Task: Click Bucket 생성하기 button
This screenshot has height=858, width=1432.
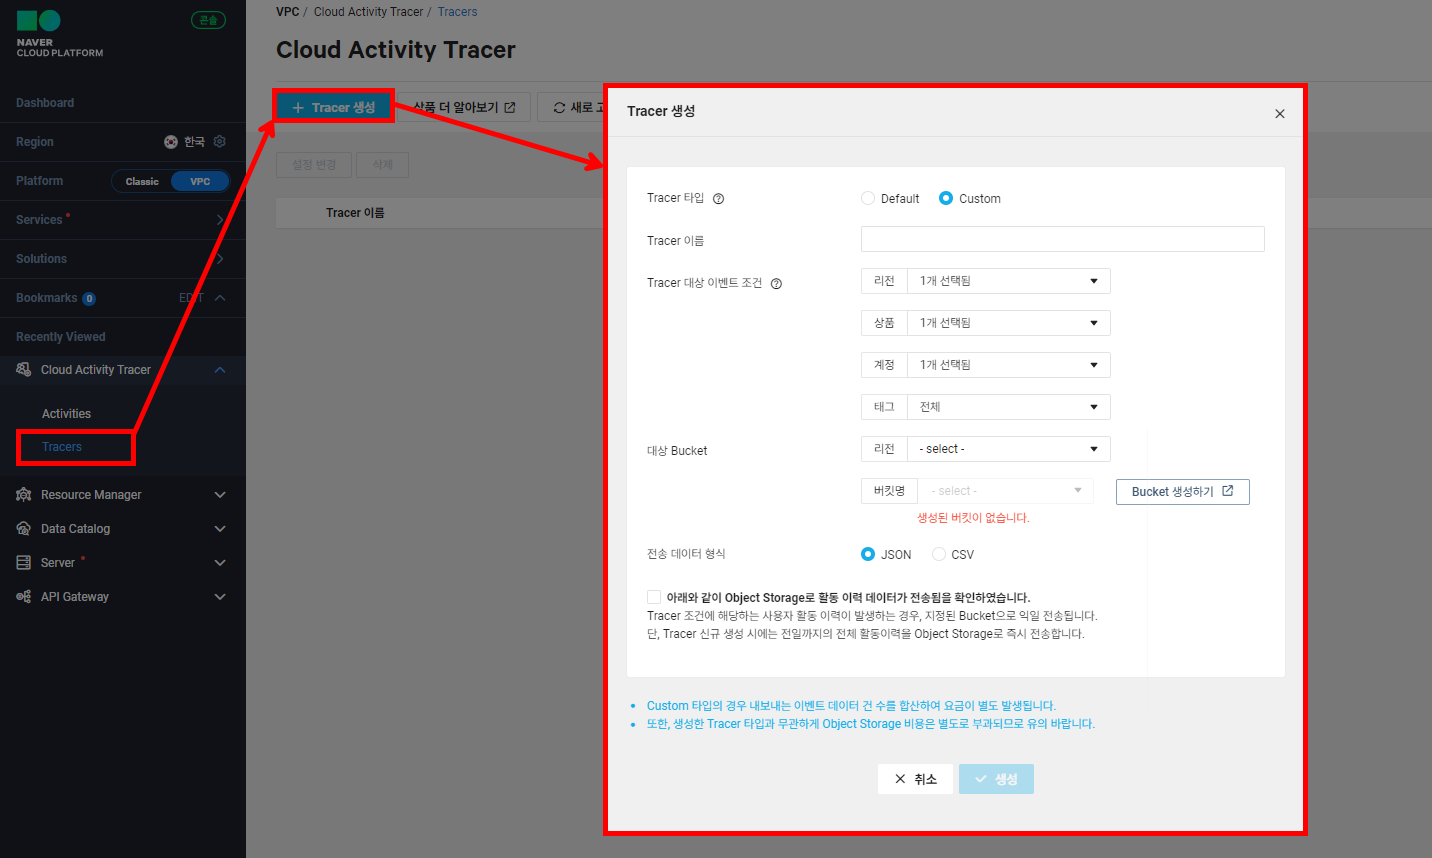Action: (1183, 492)
